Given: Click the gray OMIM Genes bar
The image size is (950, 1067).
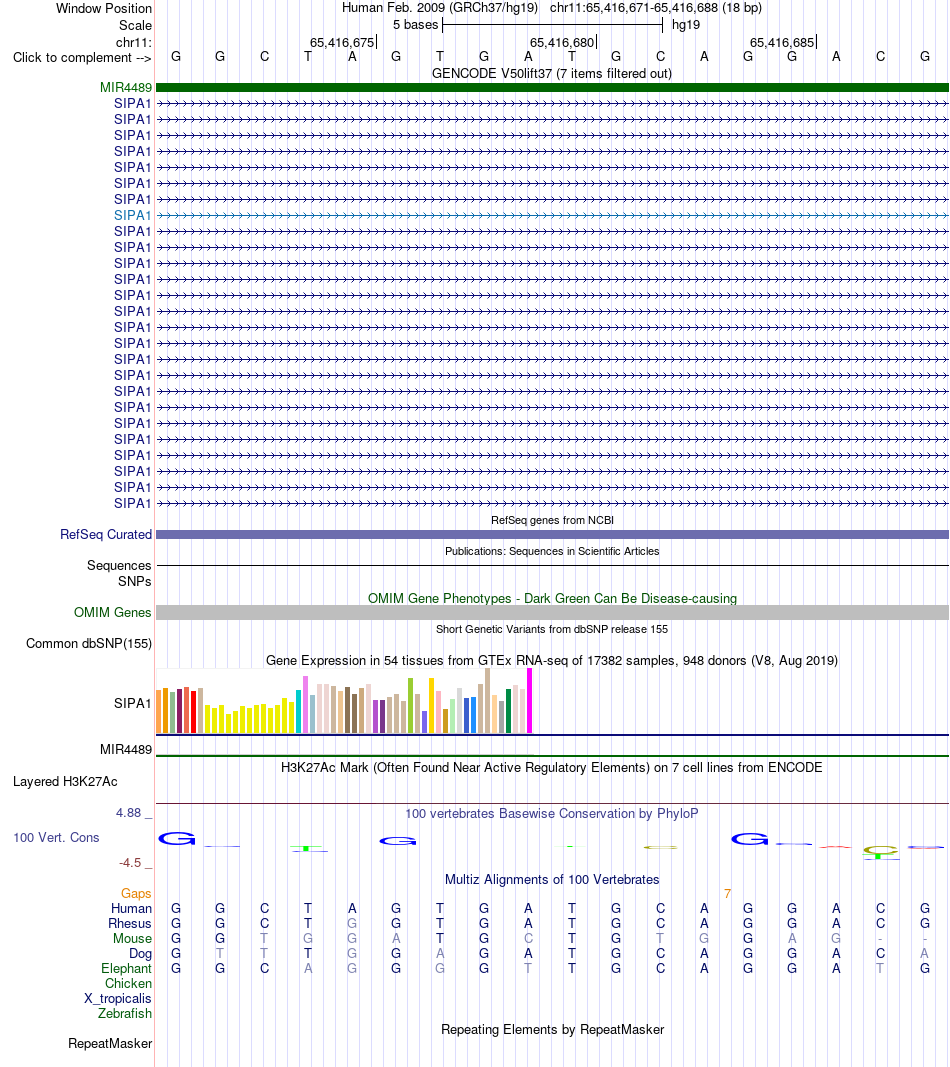Looking at the screenshot, I should 552,612.
